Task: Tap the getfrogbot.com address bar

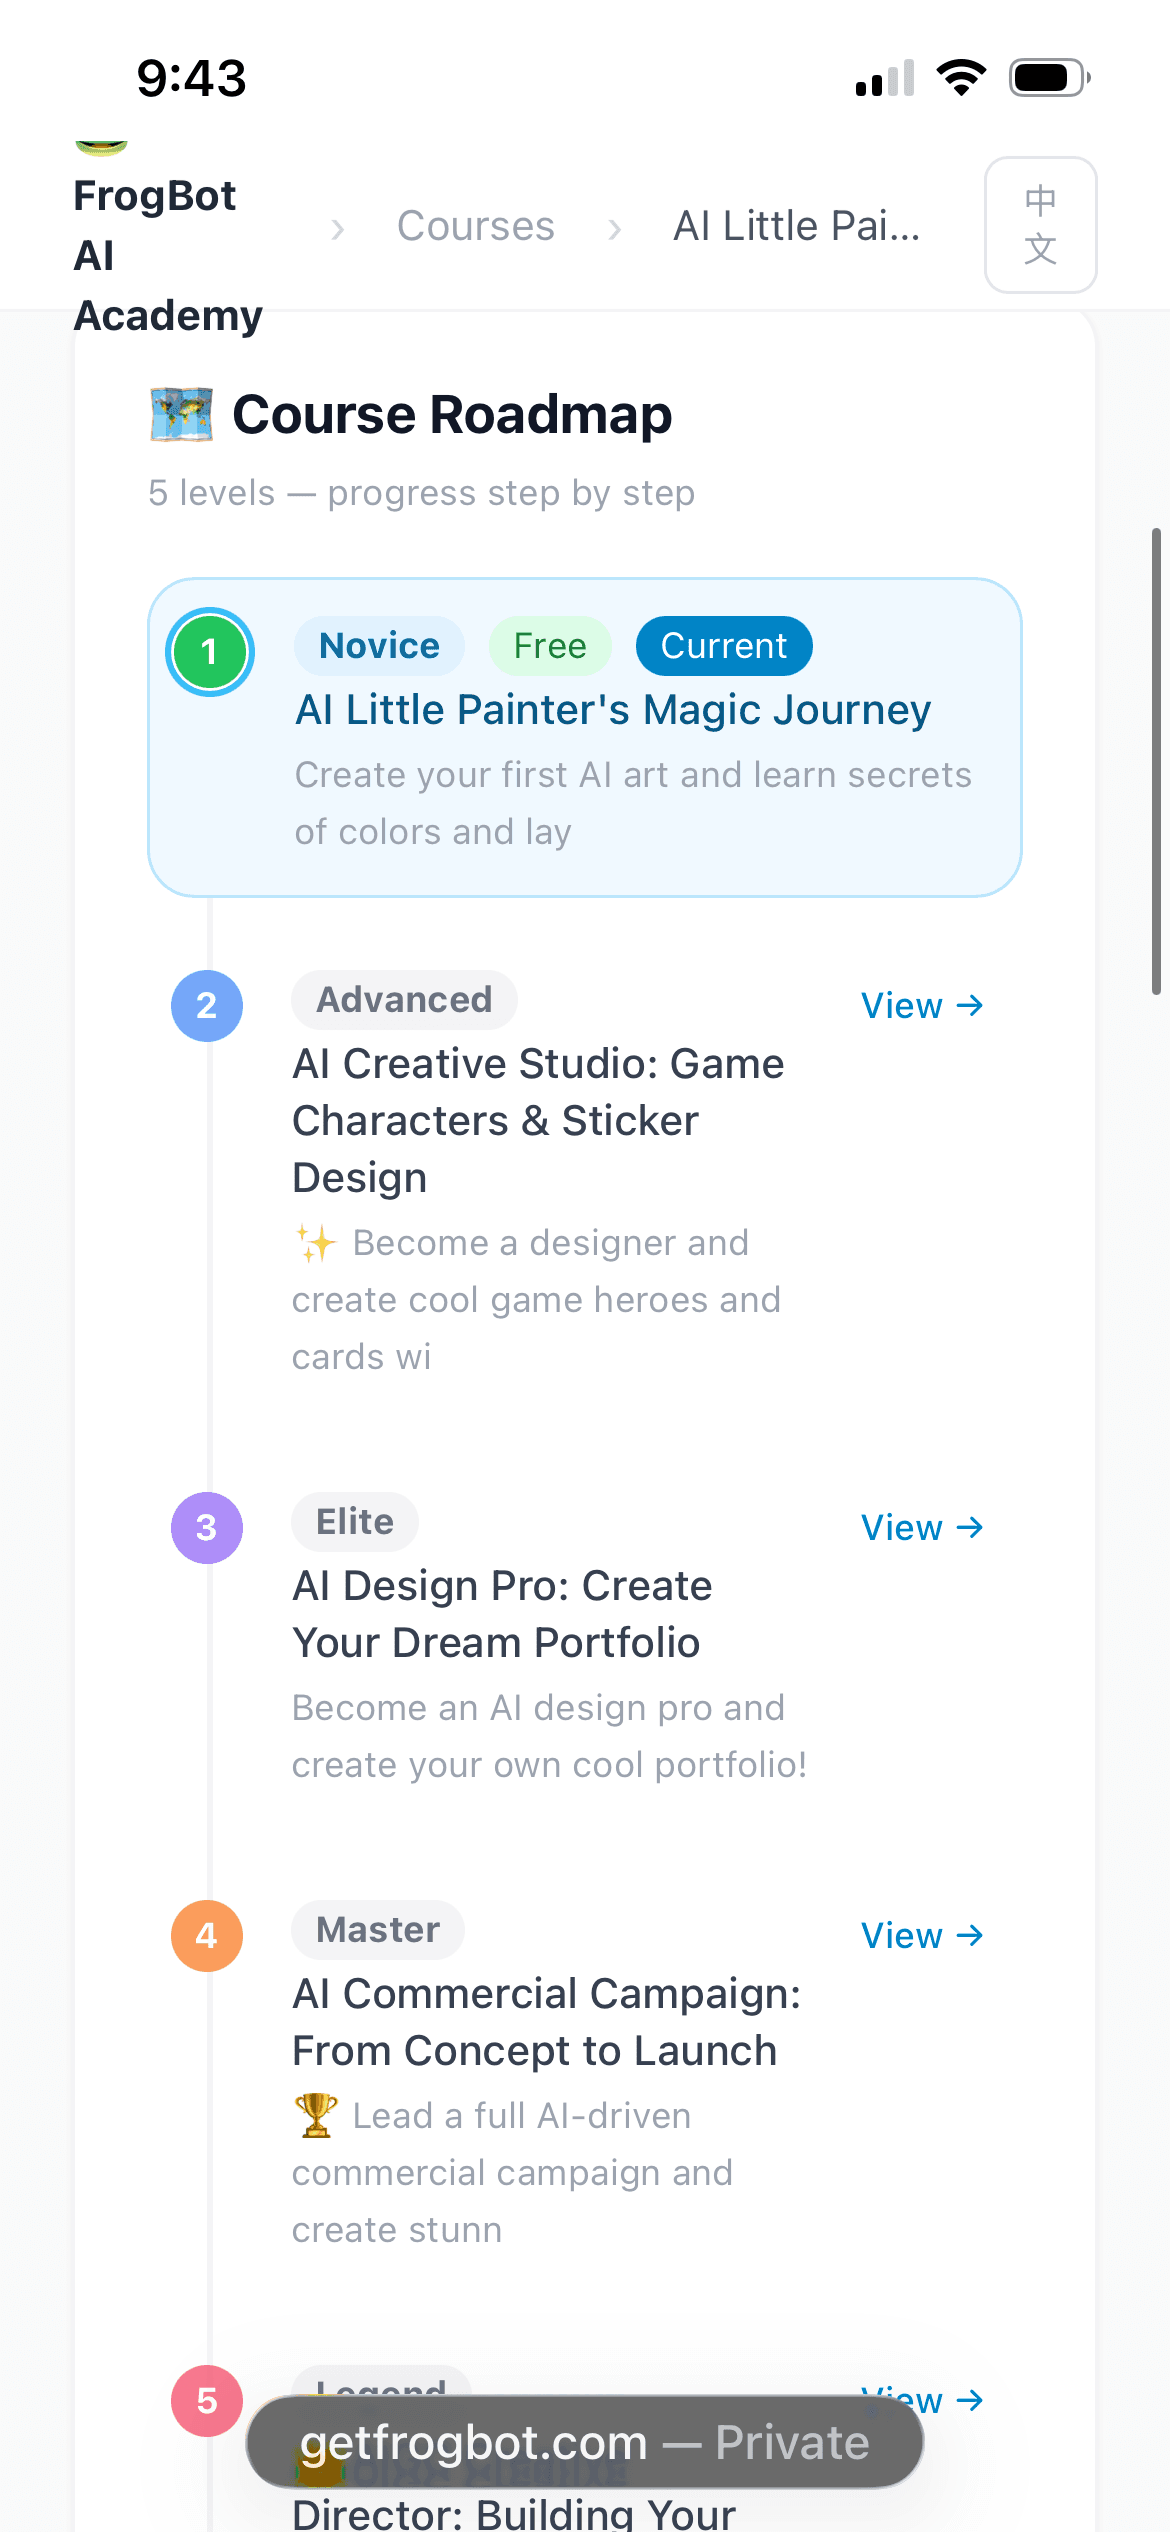Action: click(585, 2441)
